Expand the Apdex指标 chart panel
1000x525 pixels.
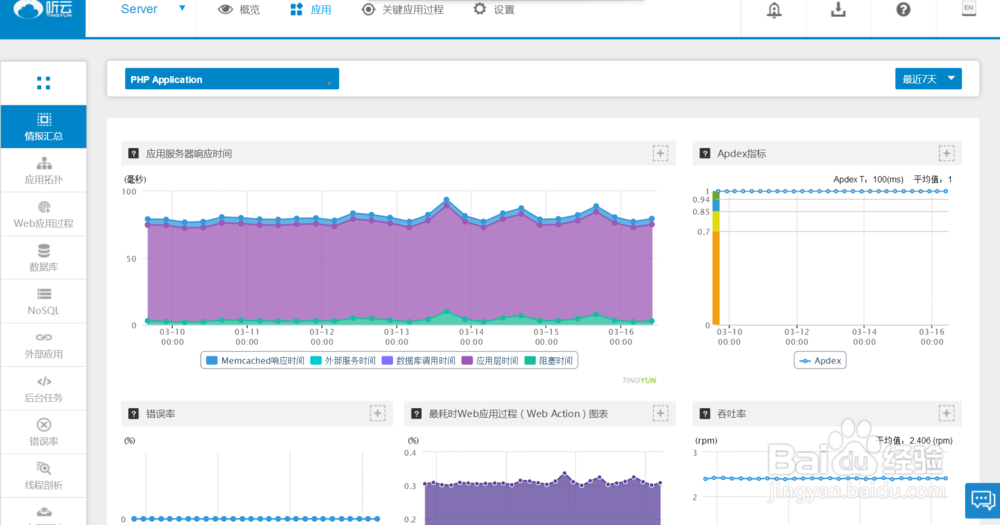pos(946,153)
